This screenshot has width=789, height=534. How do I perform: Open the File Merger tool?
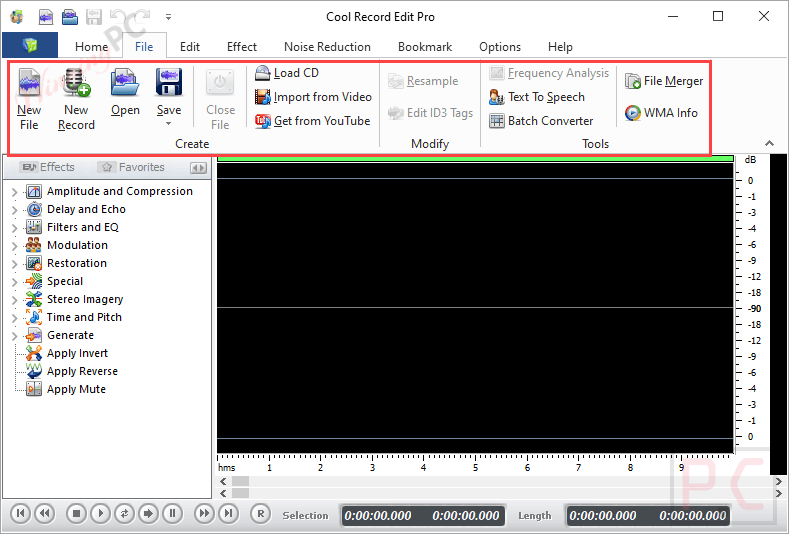pos(664,81)
